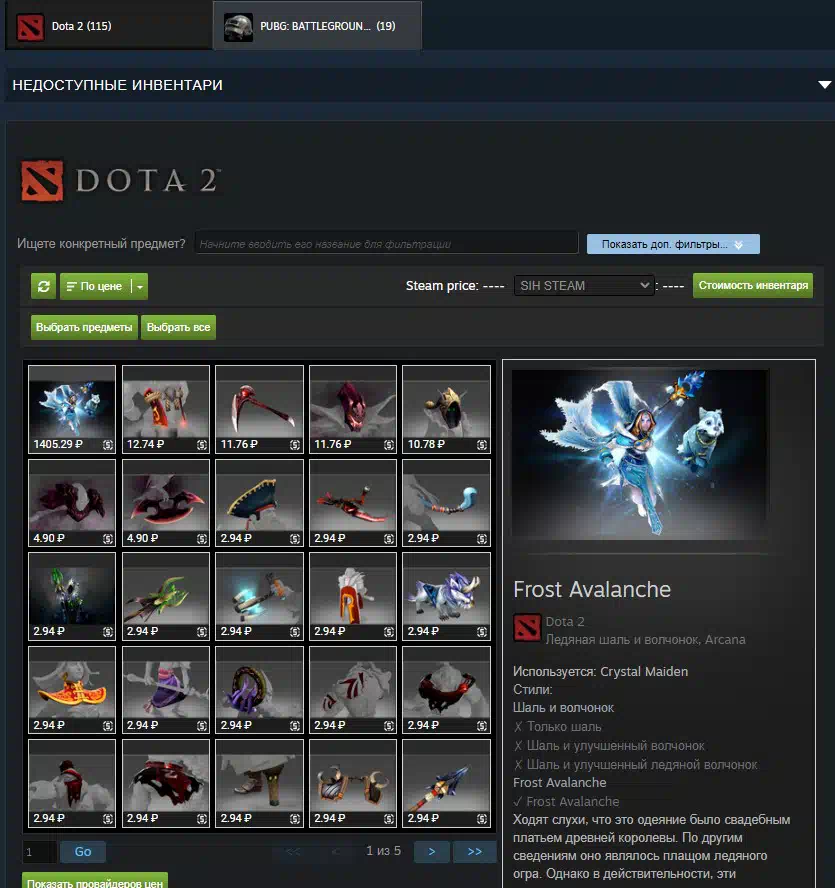The height and width of the screenshot is (888, 835).
Task: Click the Стоимость инвентаря button
Action: (x=753, y=285)
